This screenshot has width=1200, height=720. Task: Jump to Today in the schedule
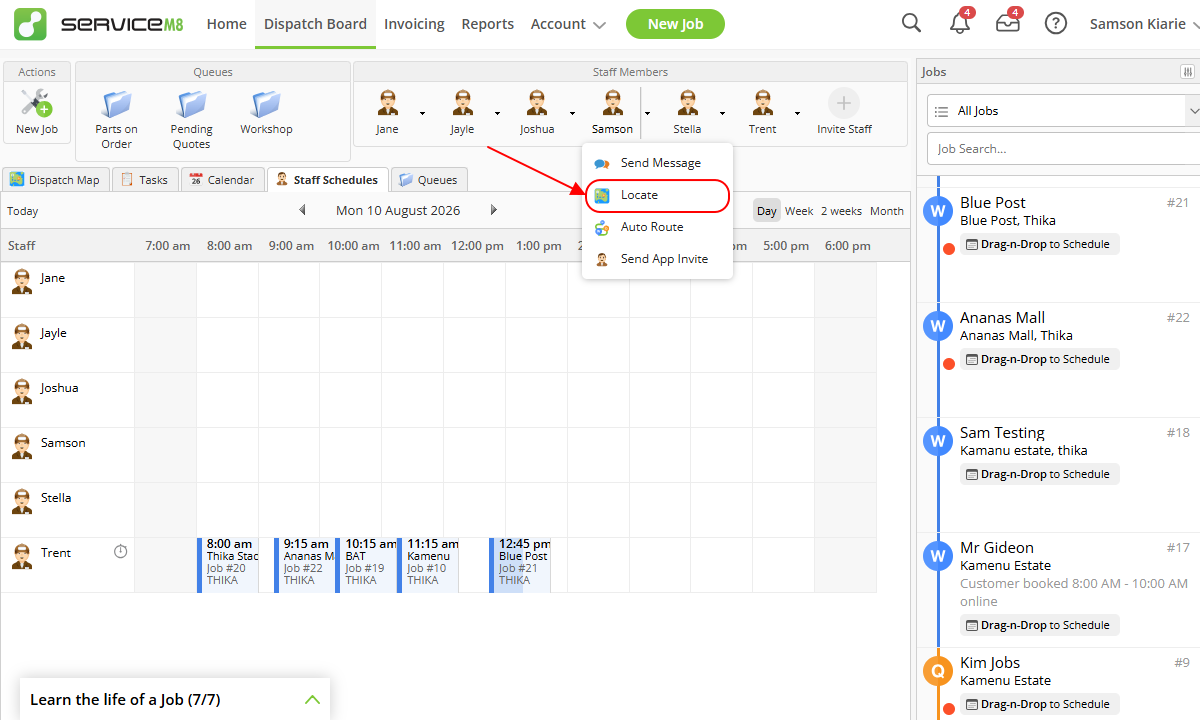[x=23, y=211]
